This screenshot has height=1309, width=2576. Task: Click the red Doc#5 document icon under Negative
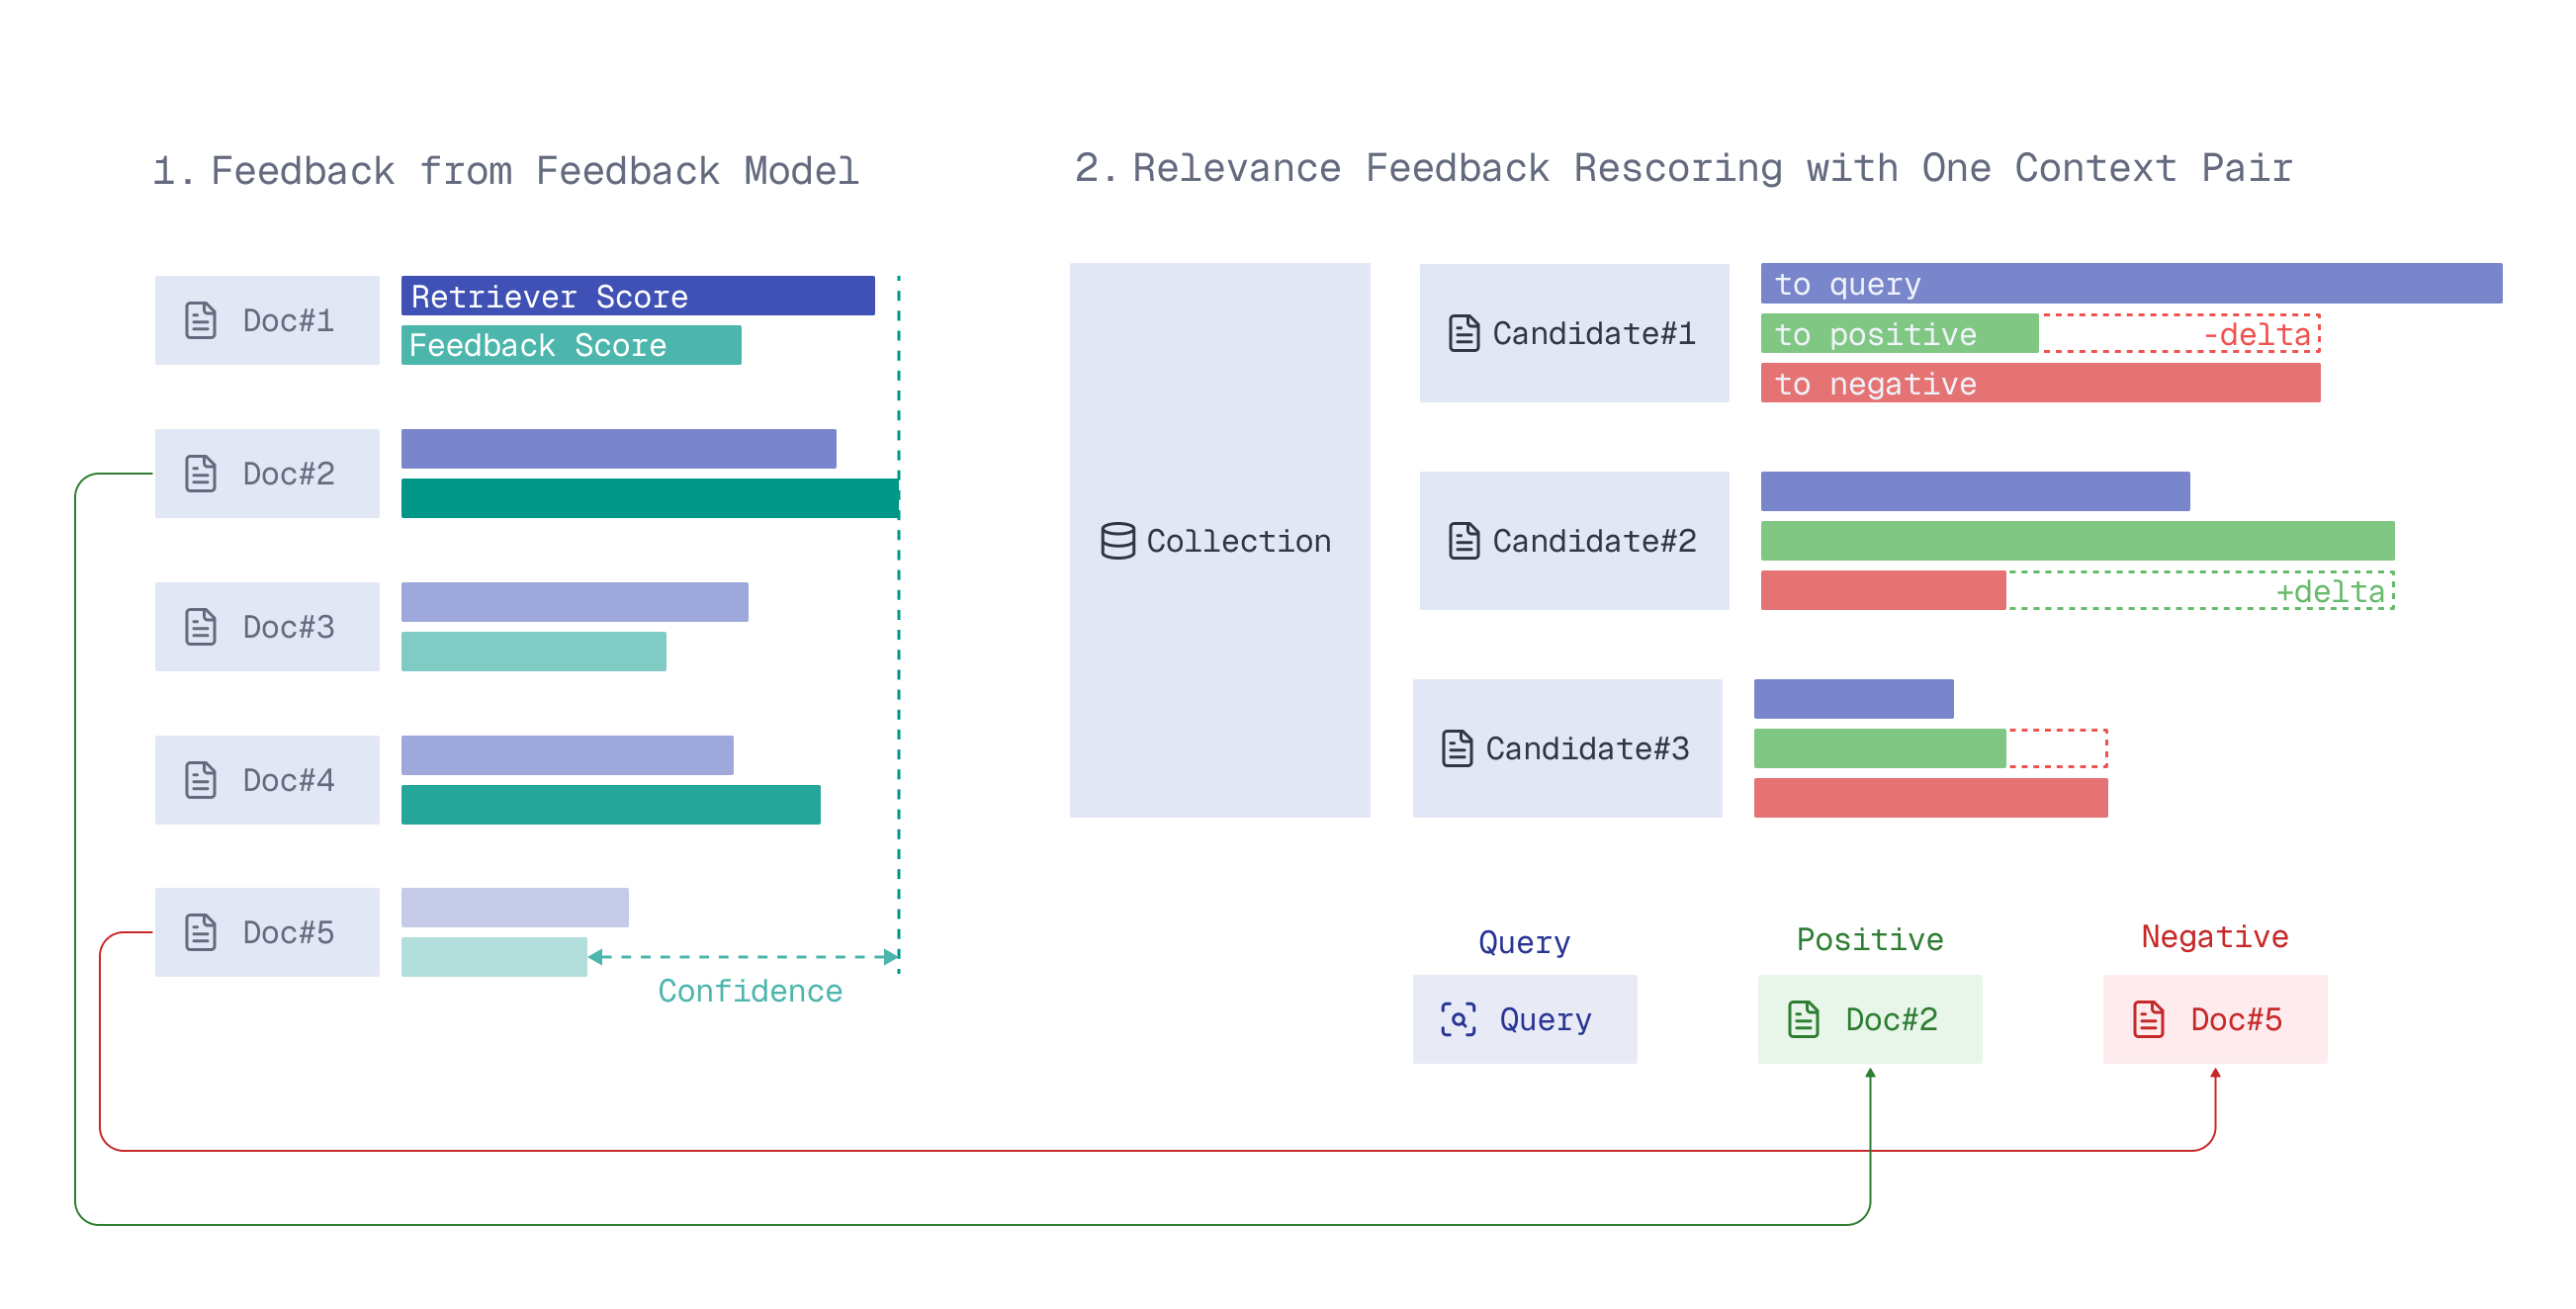click(x=2147, y=1019)
